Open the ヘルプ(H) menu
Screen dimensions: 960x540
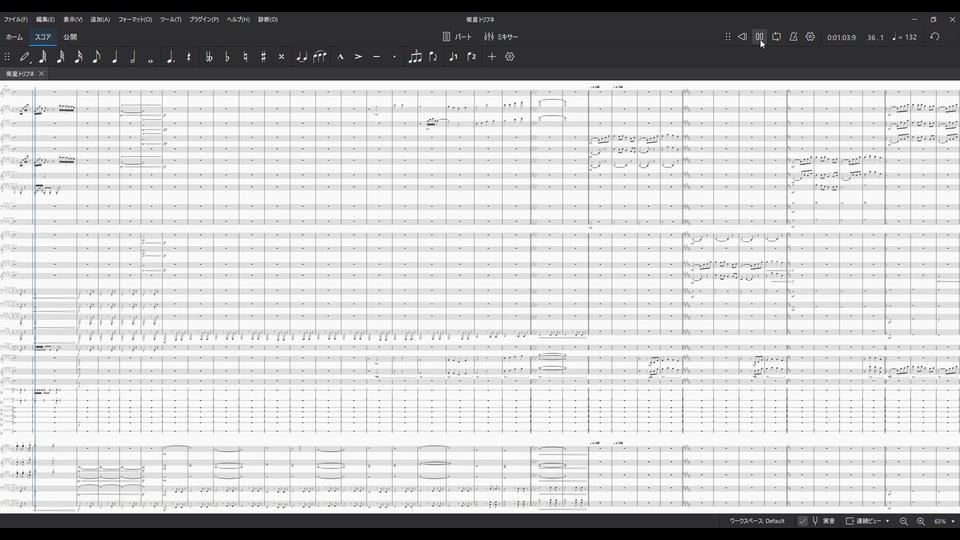click(x=238, y=20)
